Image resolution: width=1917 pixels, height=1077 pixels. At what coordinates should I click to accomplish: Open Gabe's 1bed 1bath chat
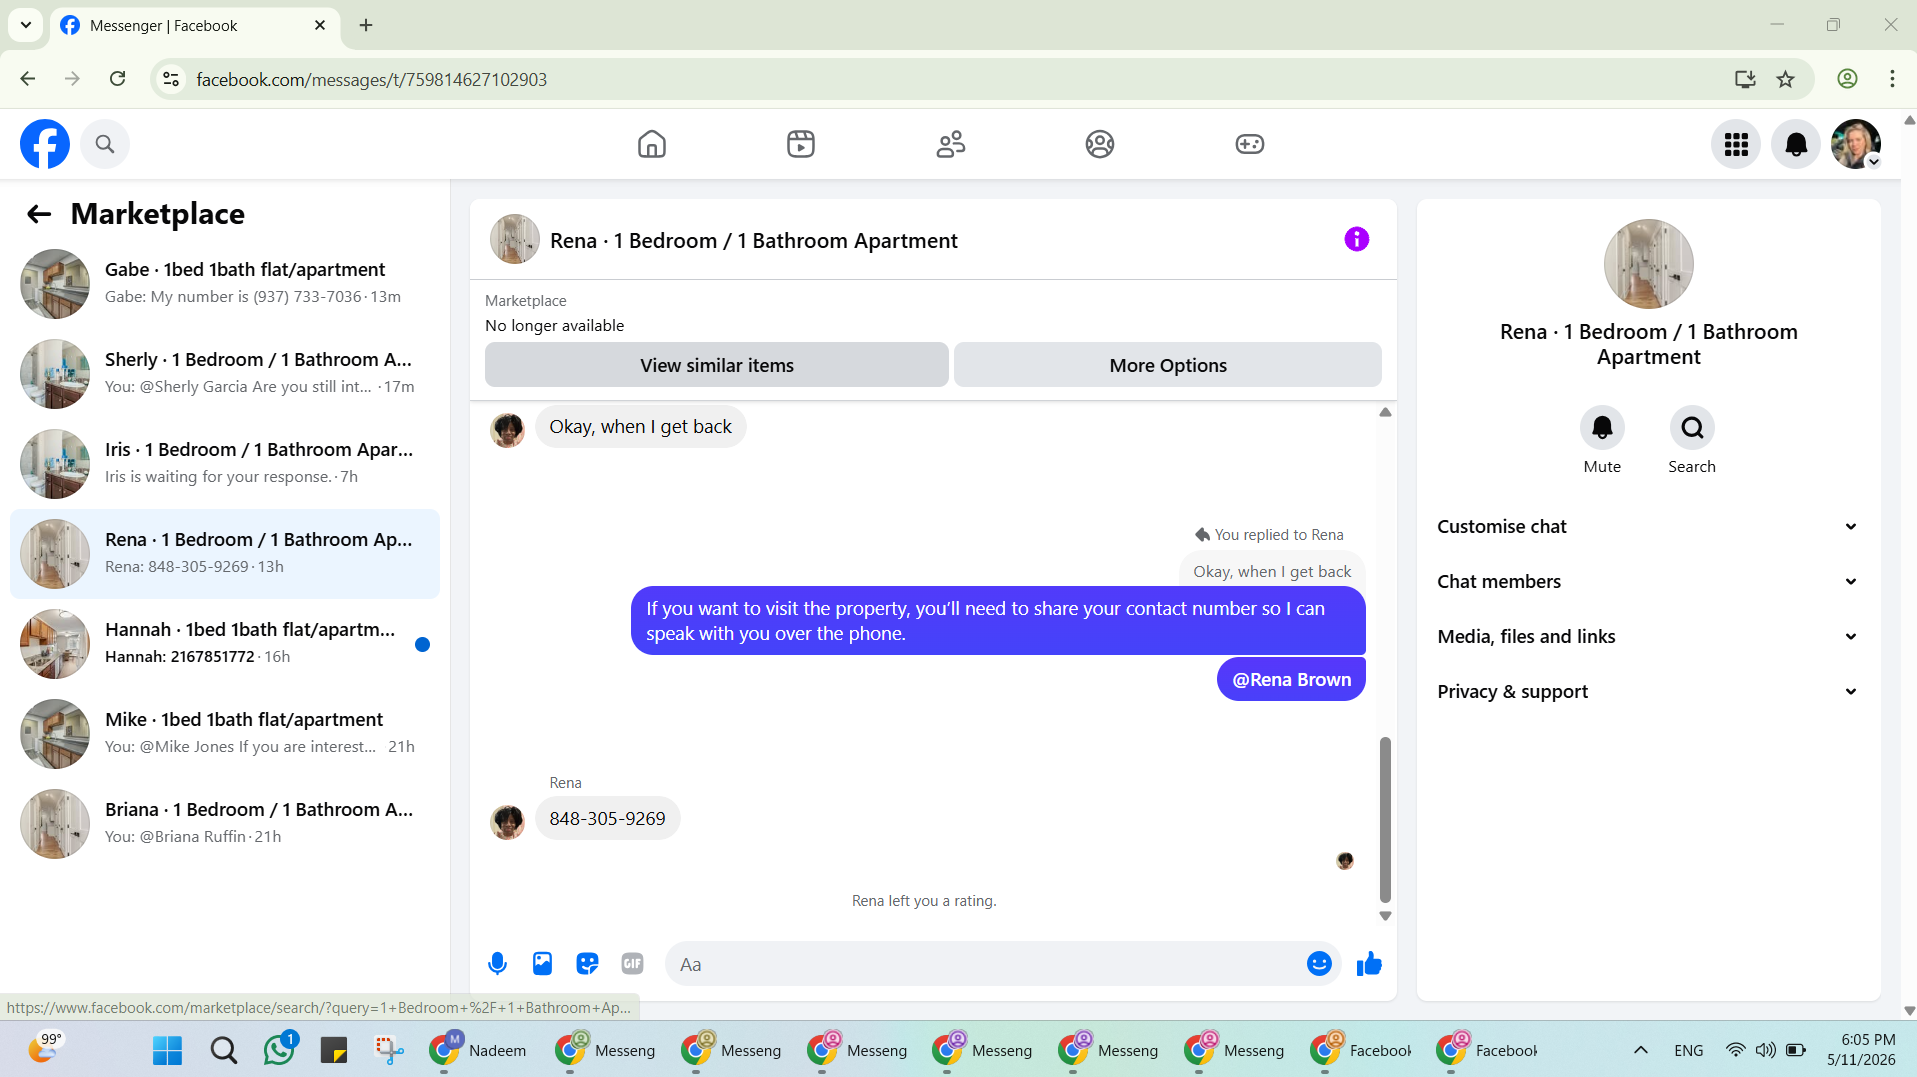pos(225,284)
